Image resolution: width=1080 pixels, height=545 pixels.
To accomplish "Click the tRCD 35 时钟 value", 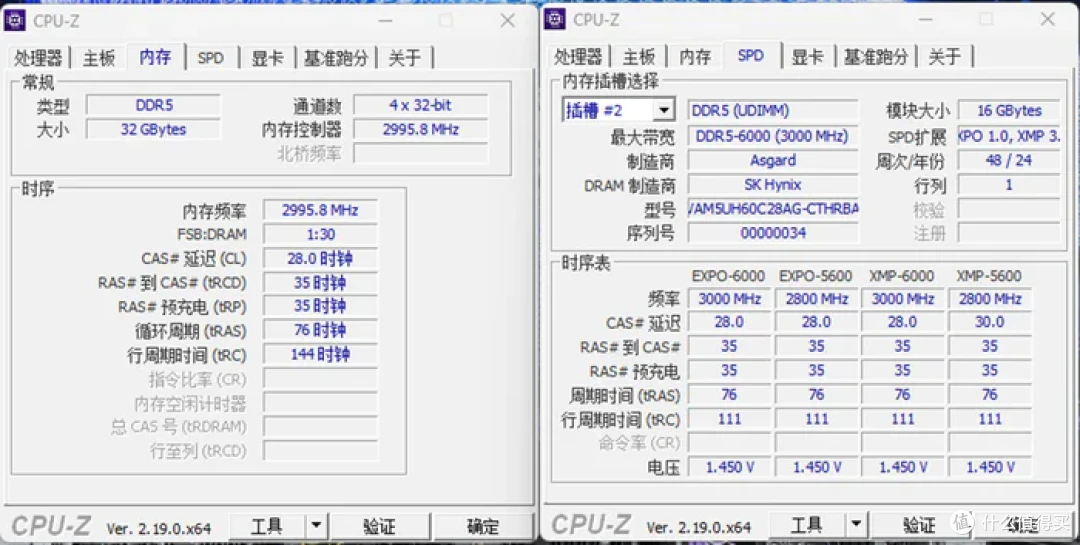I will [320, 282].
